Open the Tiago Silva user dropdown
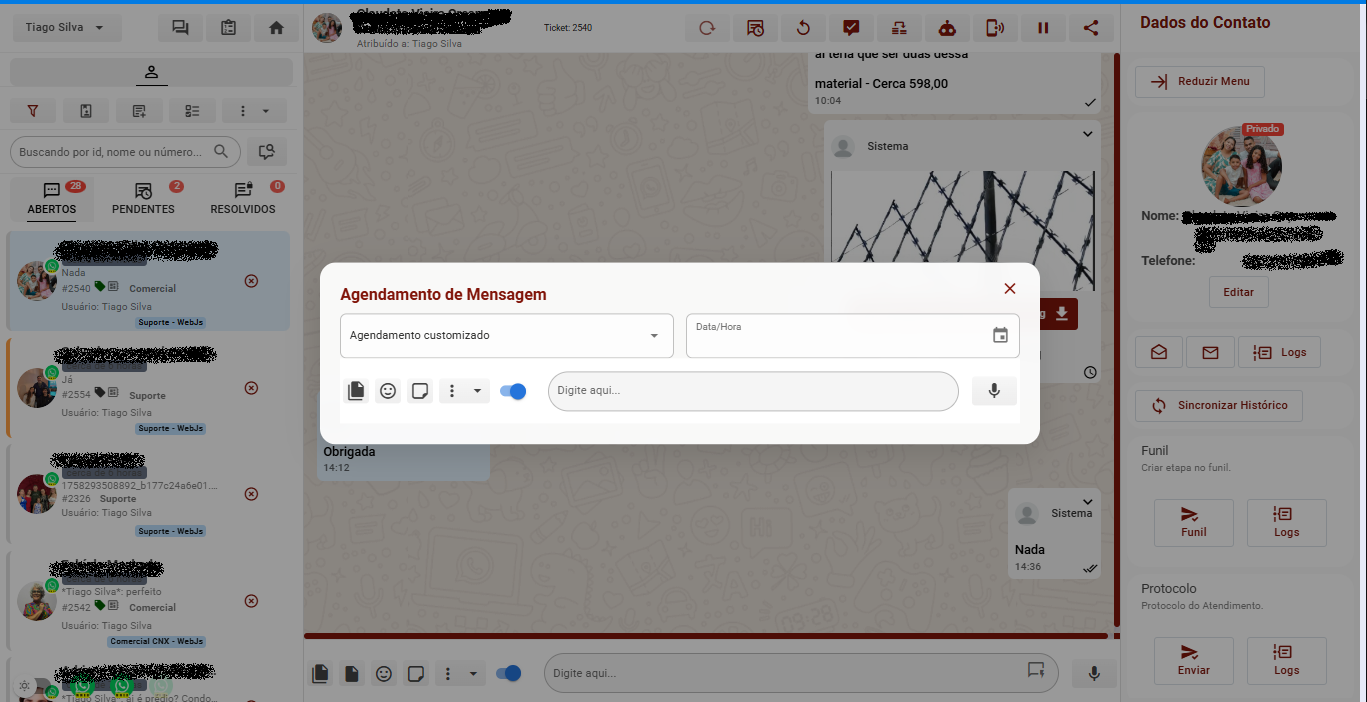 point(66,28)
